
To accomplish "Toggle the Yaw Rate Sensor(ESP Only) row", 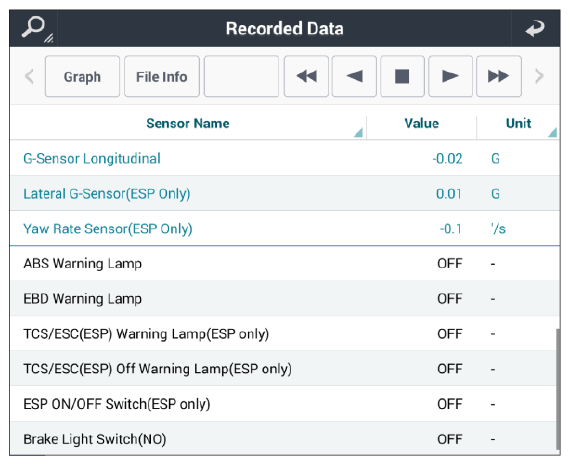I will (x=285, y=229).
